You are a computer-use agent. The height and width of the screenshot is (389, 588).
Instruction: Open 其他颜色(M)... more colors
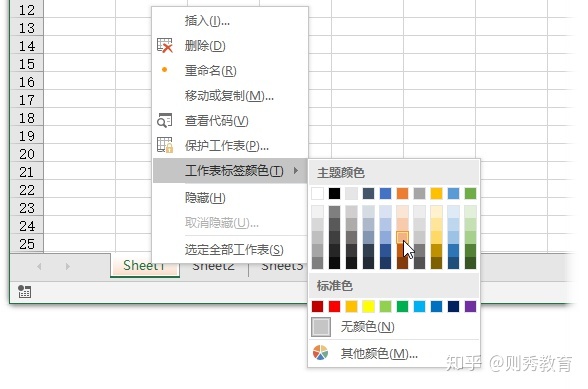tap(394, 353)
